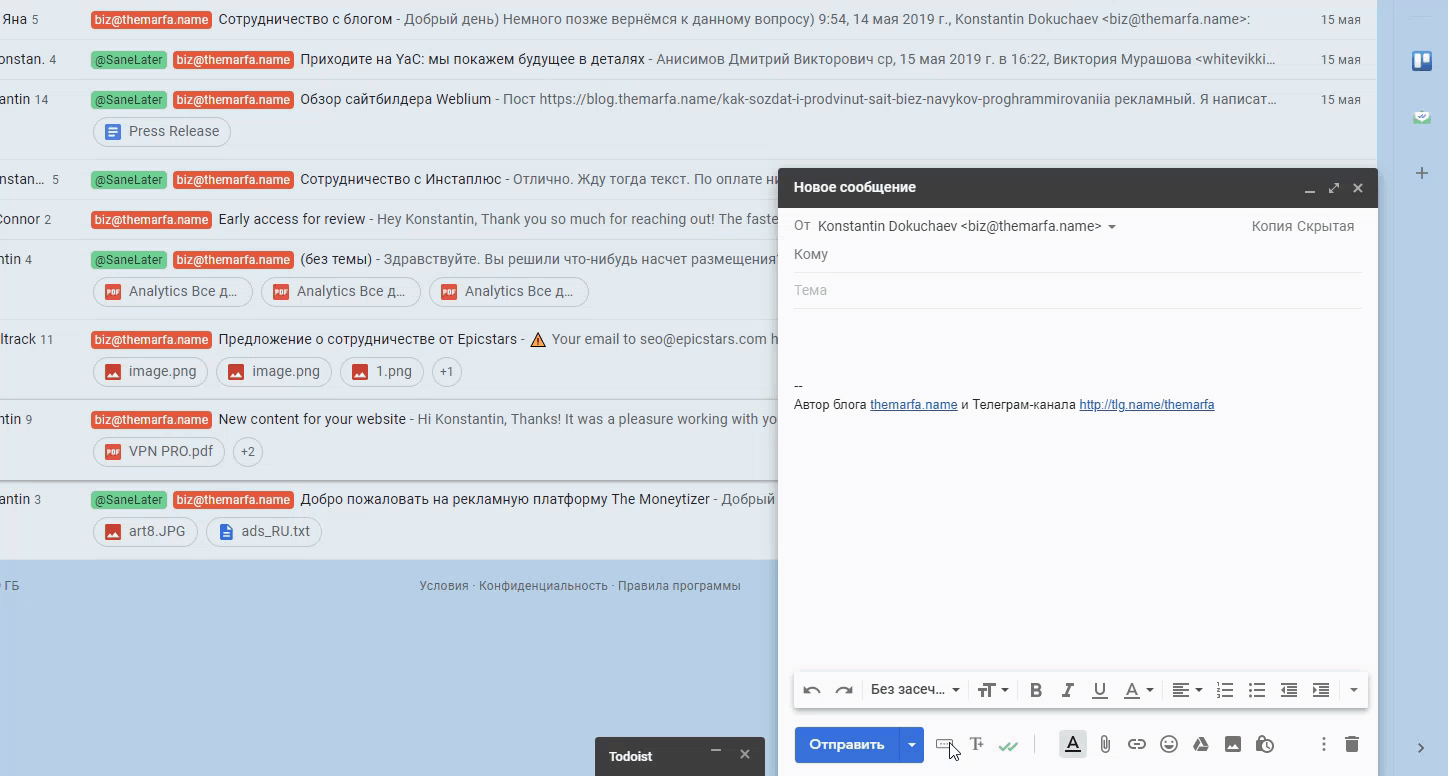The width and height of the screenshot is (1448, 776).
Task: Open the text alignment dropdown
Action: click(x=1187, y=690)
